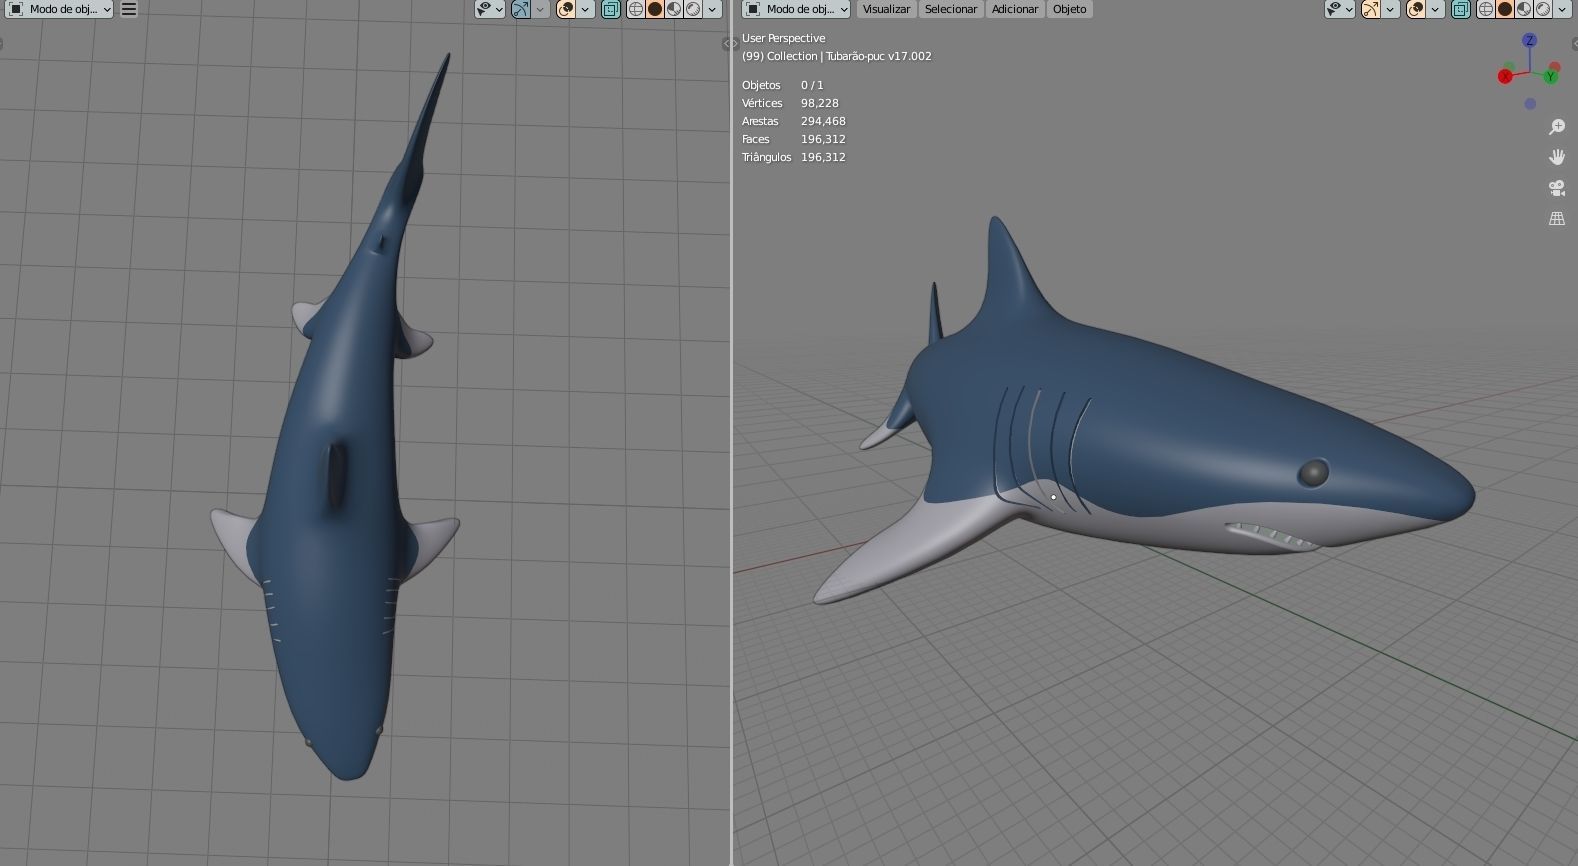Image resolution: width=1578 pixels, height=866 pixels.
Task: Expand the gizmo options arrow in left viewport
Action: coord(540,9)
